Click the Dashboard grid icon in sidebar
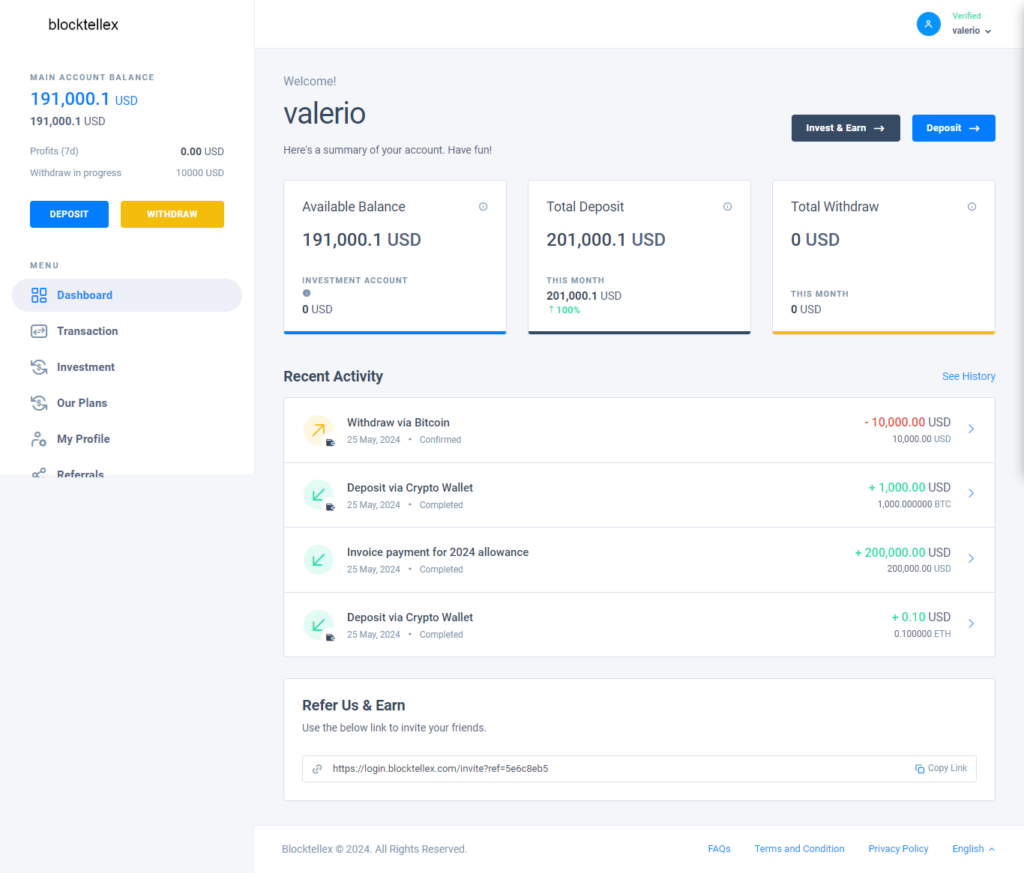The width and height of the screenshot is (1024, 873). tap(39, 295)
